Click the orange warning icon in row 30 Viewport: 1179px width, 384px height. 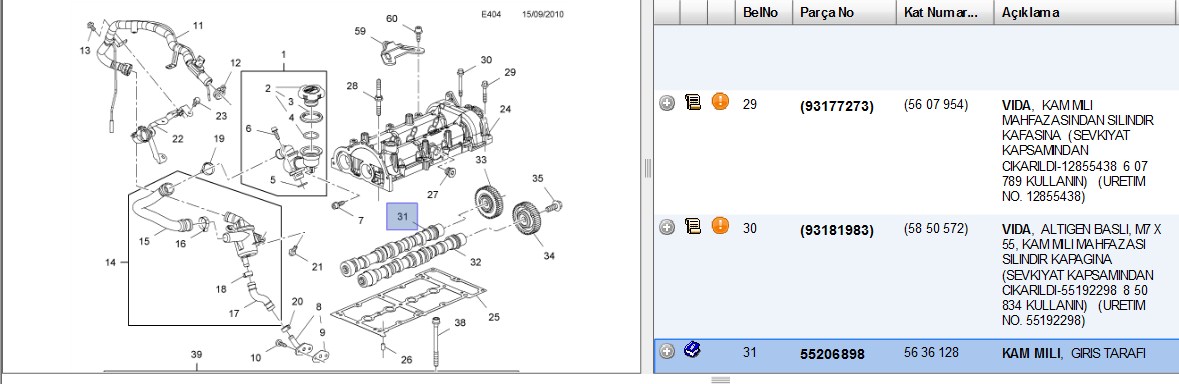coord(720,225)
